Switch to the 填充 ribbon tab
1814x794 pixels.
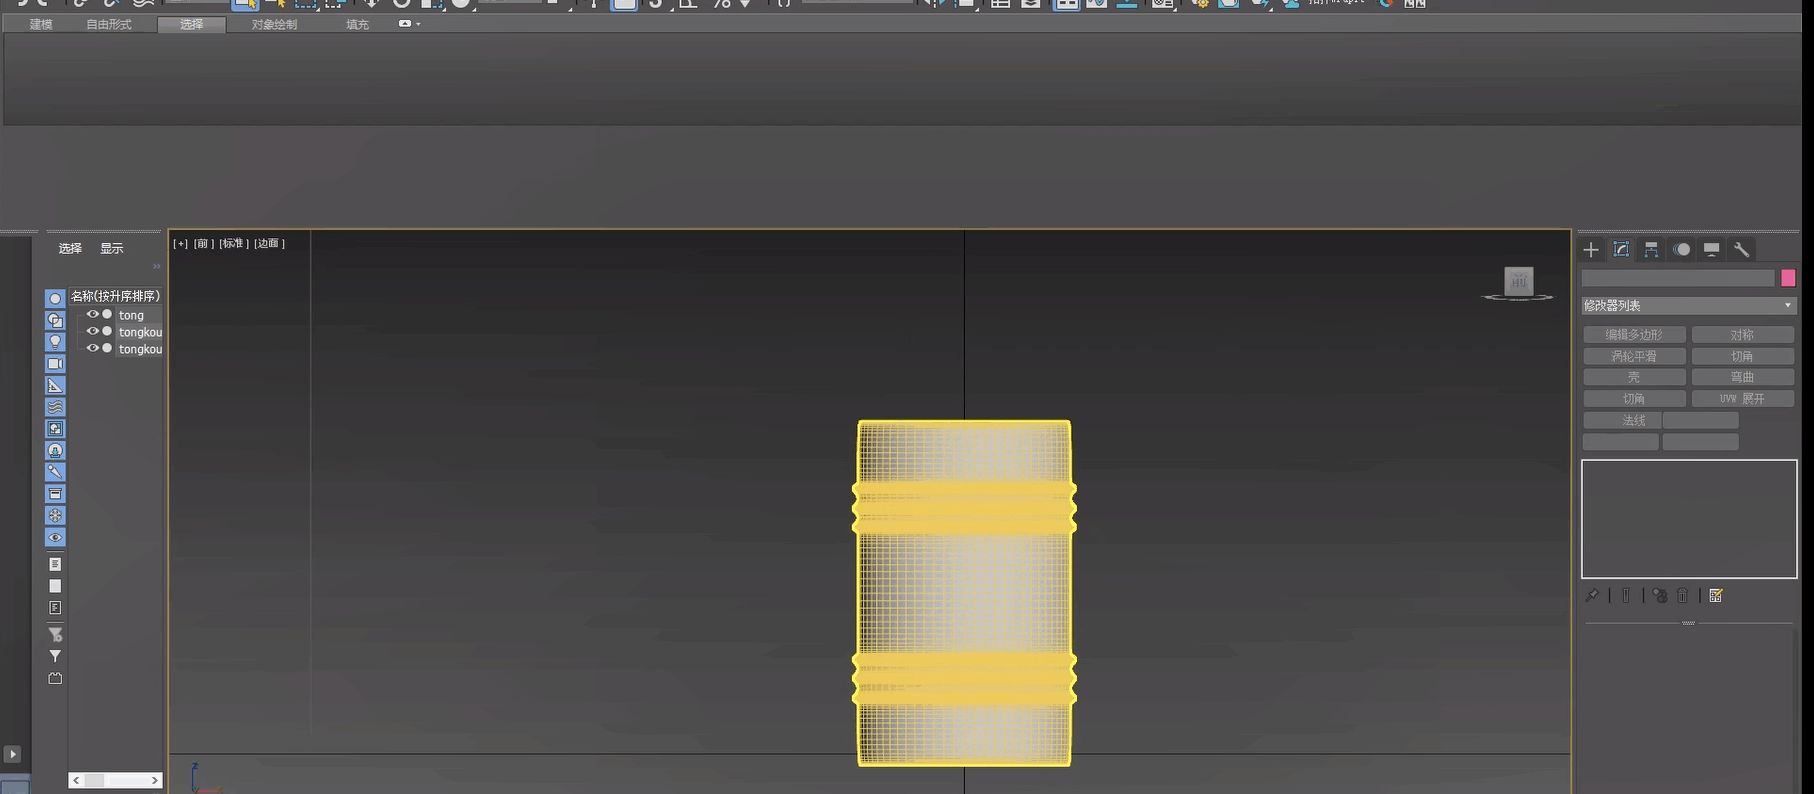point(357,24)
